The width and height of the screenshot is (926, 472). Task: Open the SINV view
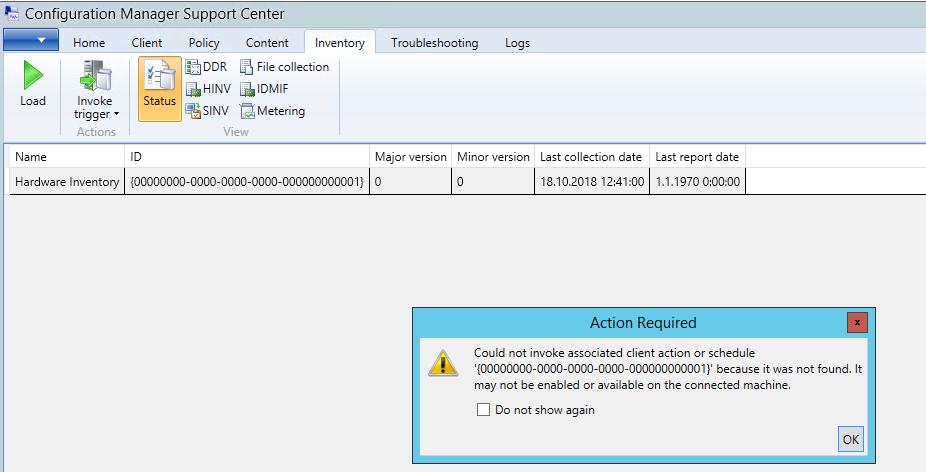point(207,110)
